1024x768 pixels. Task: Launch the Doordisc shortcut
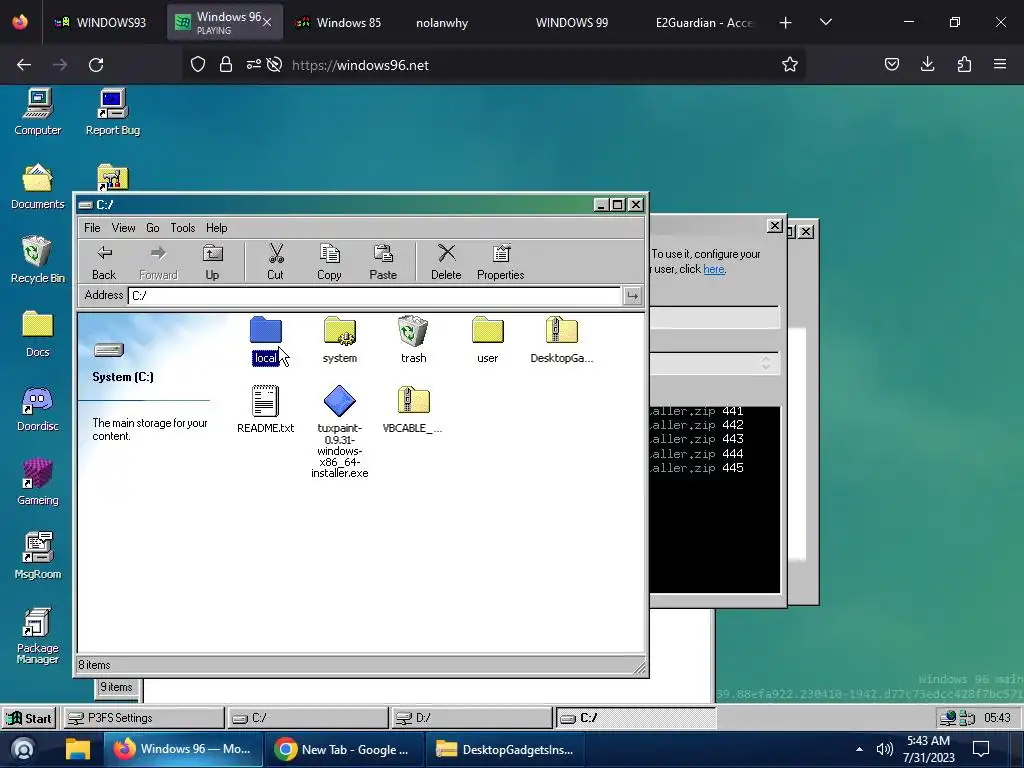tap(38, 408)
